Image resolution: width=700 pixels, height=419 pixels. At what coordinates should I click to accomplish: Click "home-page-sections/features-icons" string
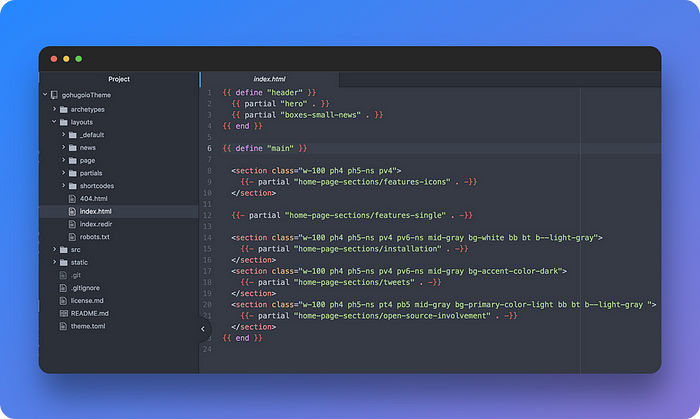click(372, 182)
